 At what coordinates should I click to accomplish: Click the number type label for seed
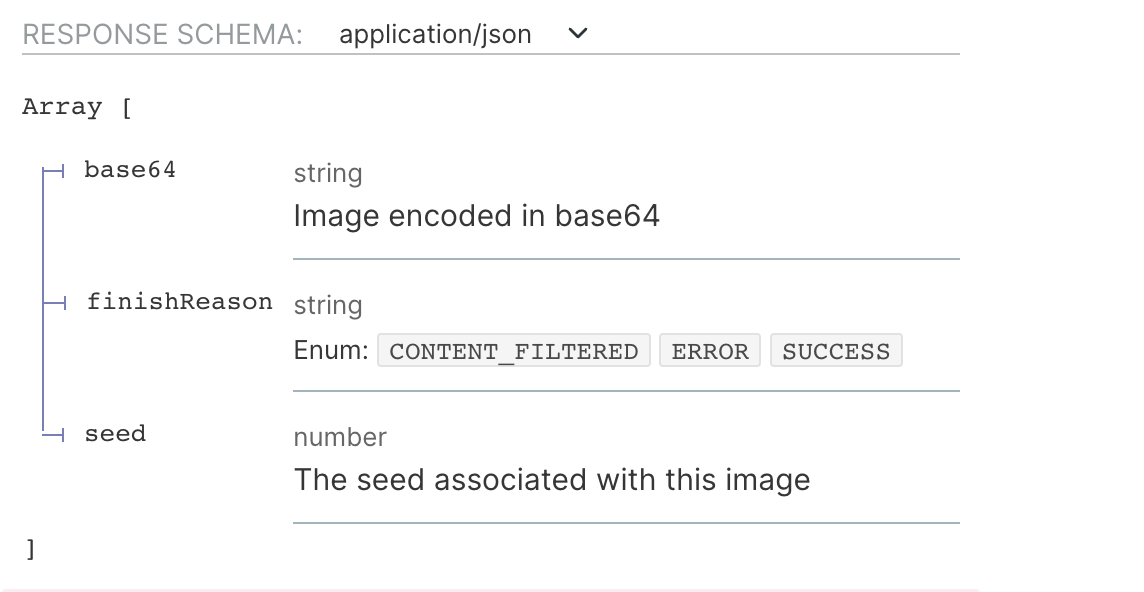point(340,437)
